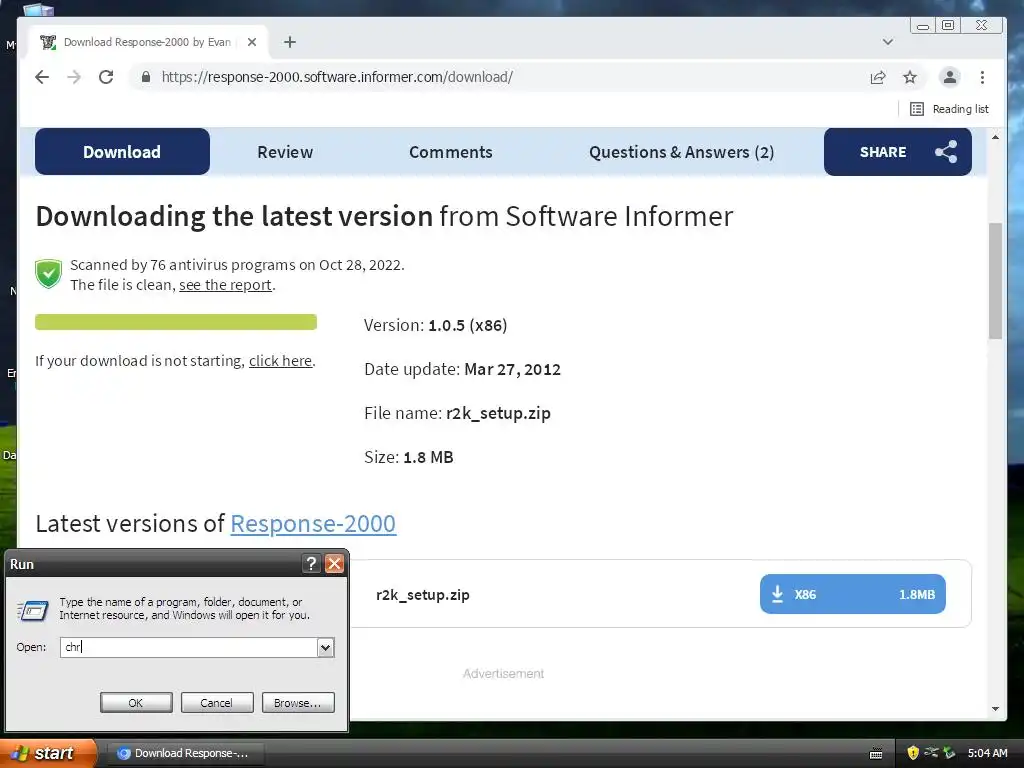This screenshot has width=1024, height=768.
Task: Click the share page icon in address bar
Action: coord(878,78)
